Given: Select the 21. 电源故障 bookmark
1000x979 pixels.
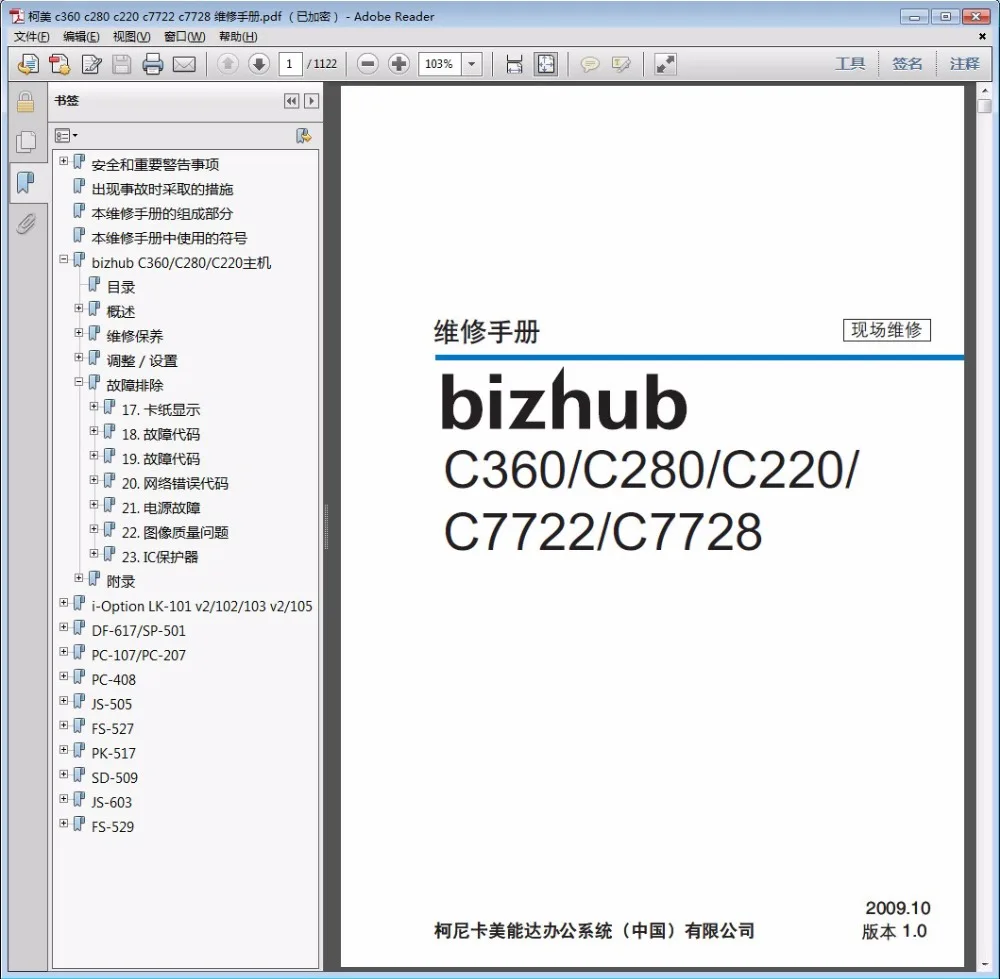Looking at the screenshot, I should point(161,508).
